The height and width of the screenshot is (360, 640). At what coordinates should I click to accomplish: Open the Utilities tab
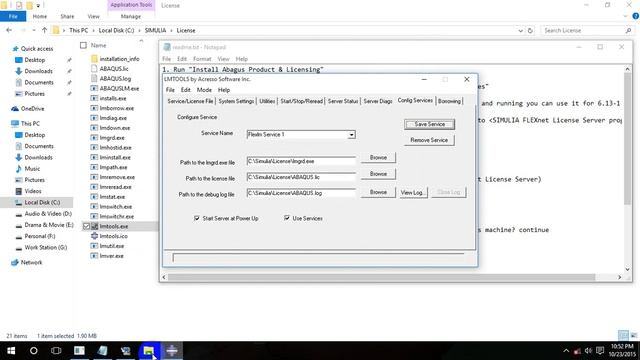267,101
